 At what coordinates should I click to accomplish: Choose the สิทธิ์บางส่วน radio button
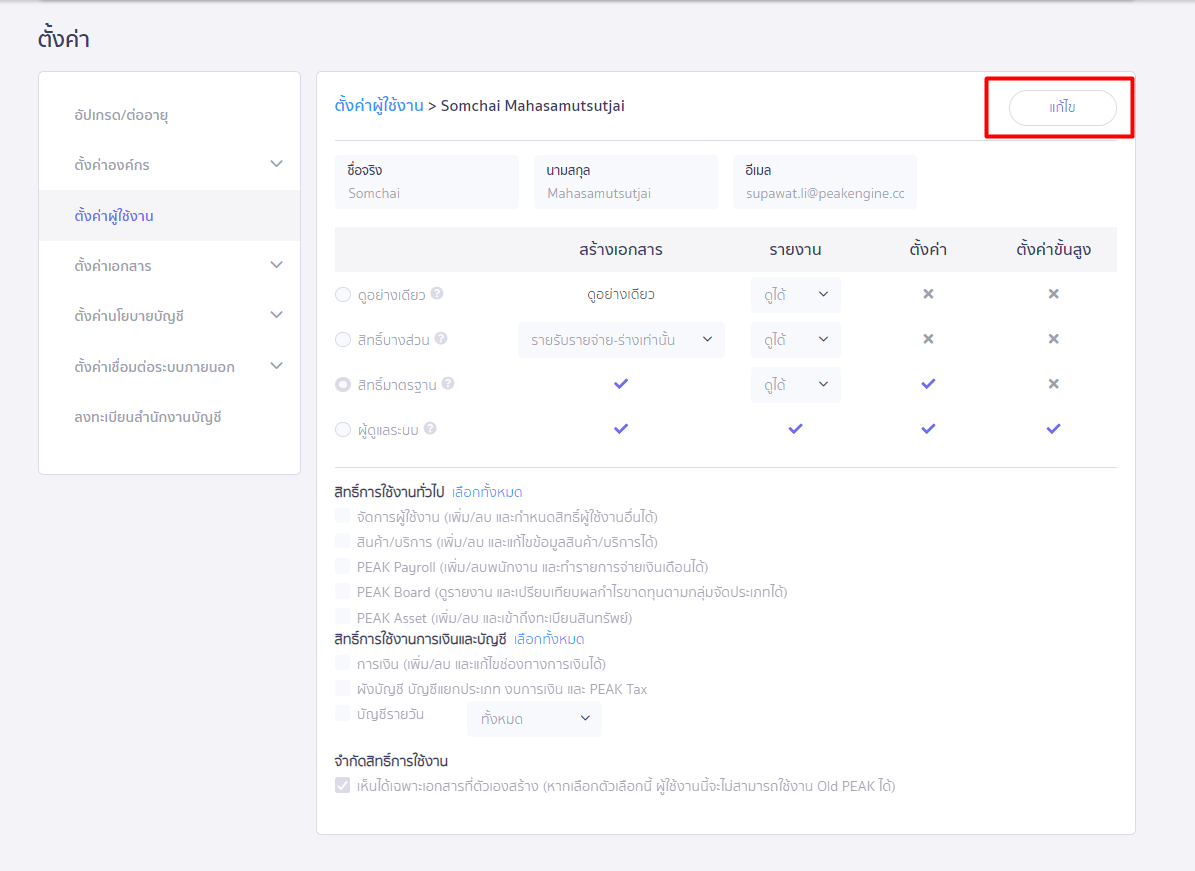[343, 340]
